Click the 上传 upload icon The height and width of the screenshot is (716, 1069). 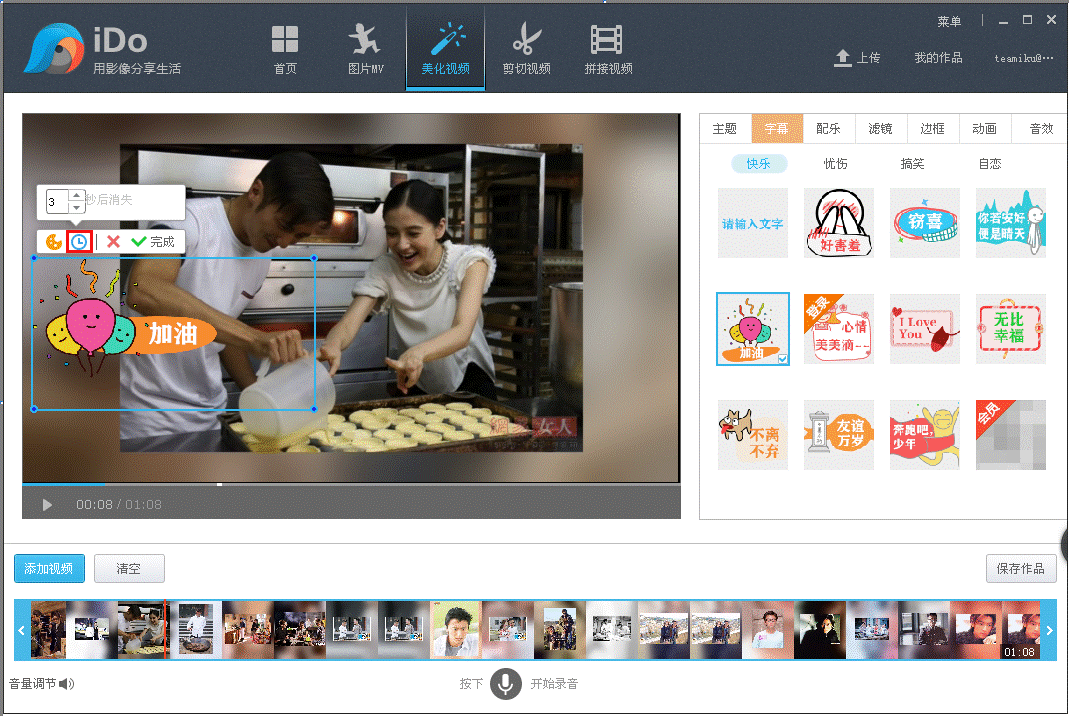point(843,58)
